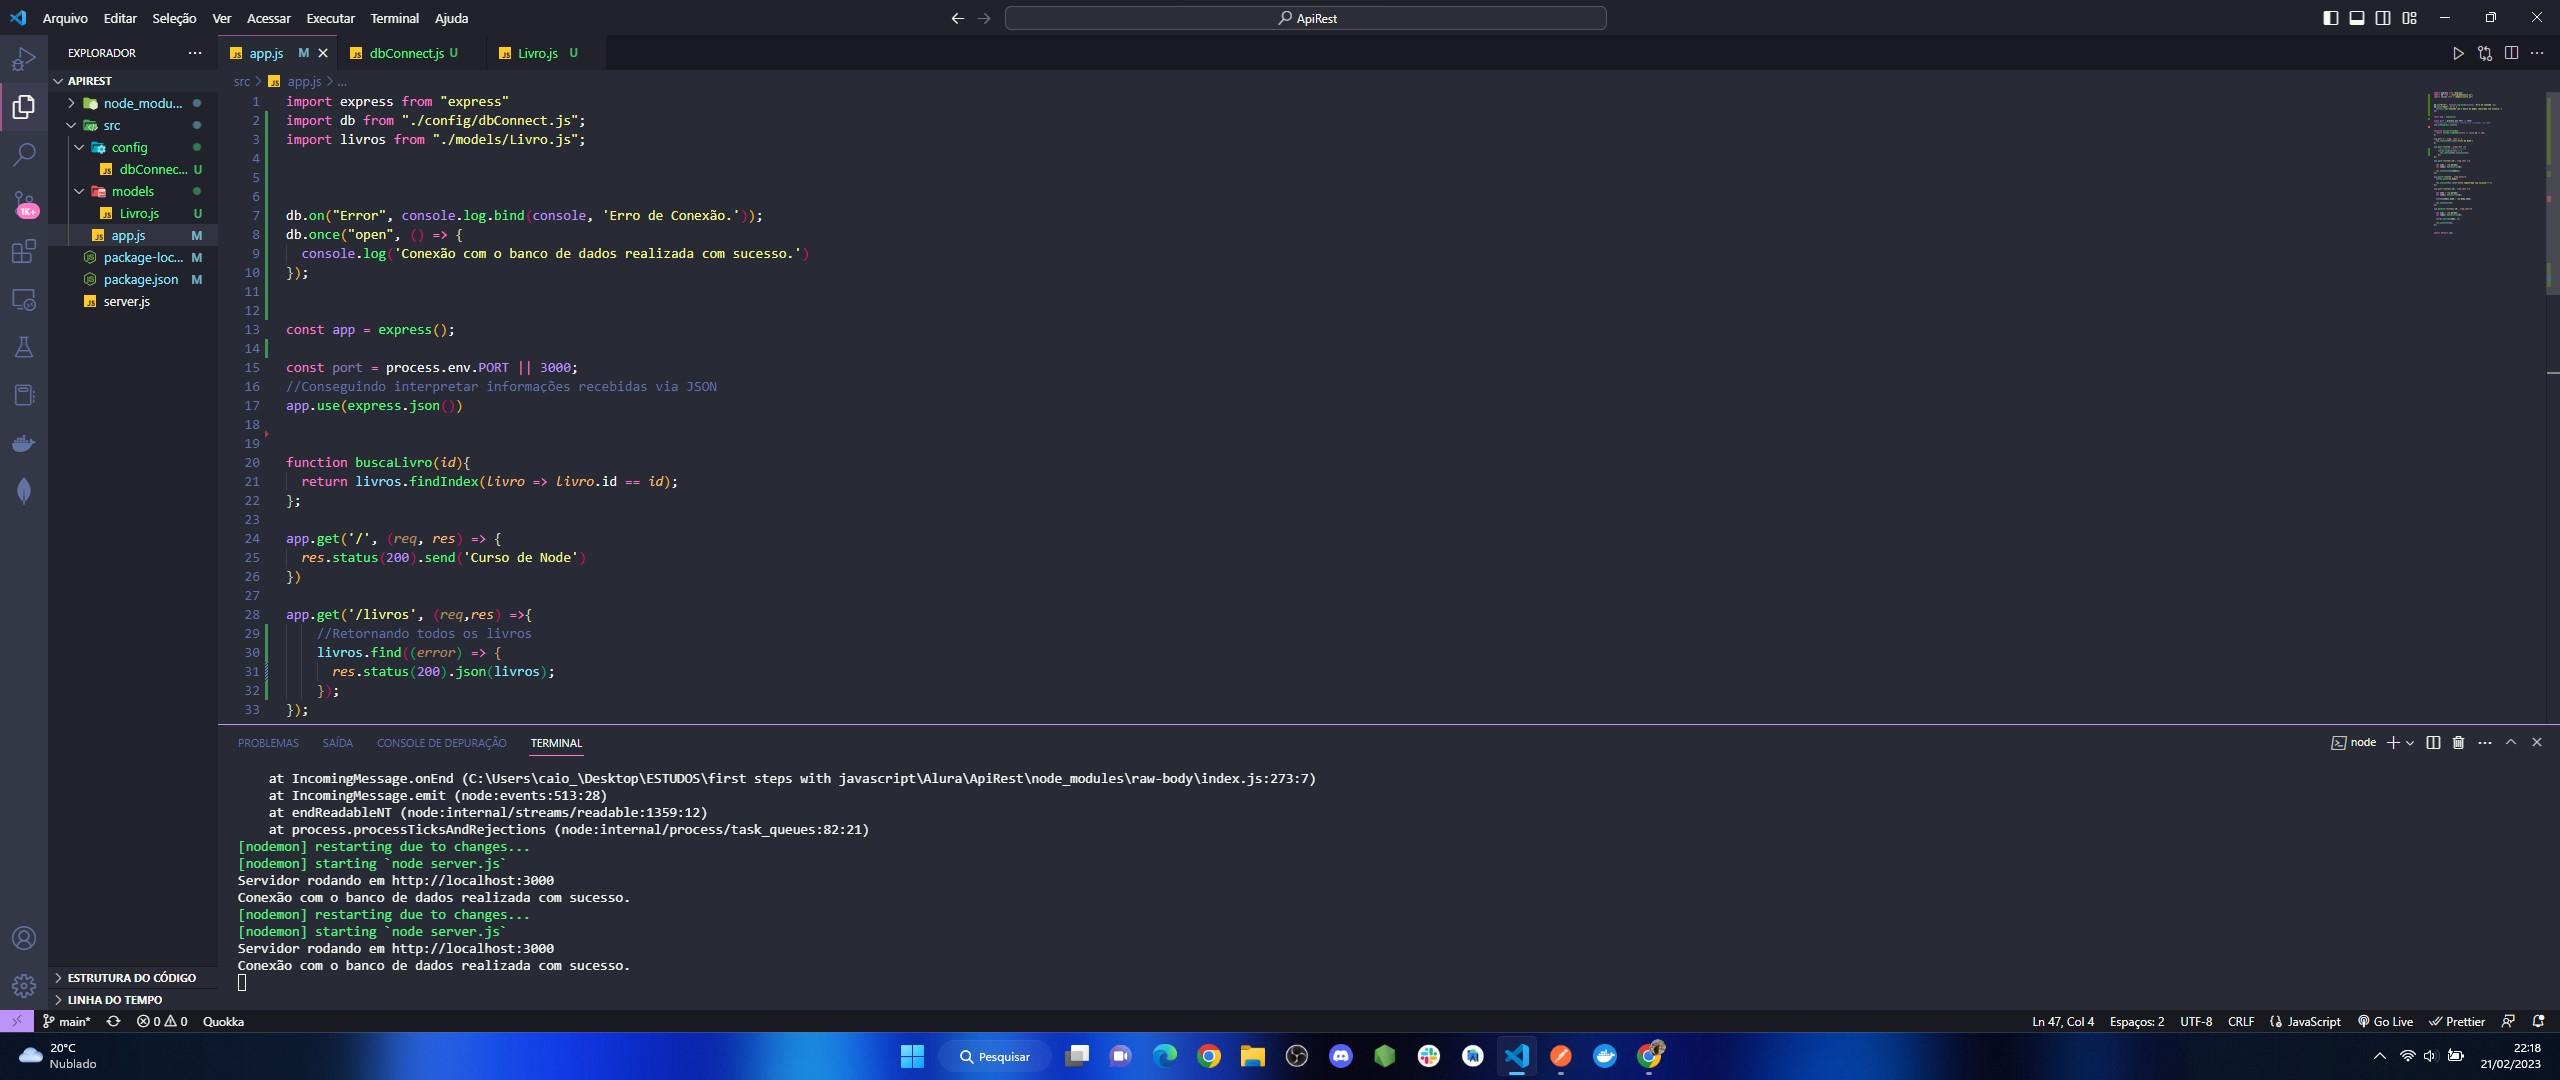Open terminal panel more actions ellipsis
The height and width of the screenshot is (1080, 2560).
(x=2485, y=742)
